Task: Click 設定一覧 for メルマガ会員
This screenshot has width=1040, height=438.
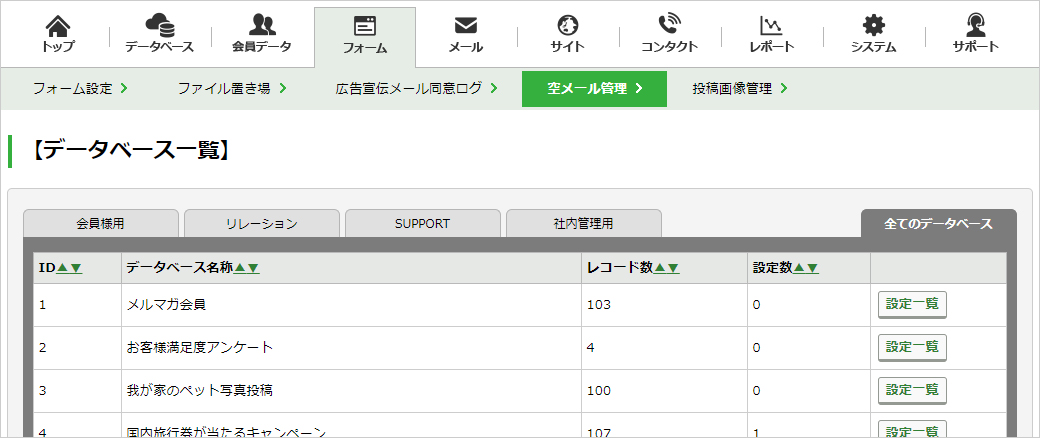Action: pos(912,305)
